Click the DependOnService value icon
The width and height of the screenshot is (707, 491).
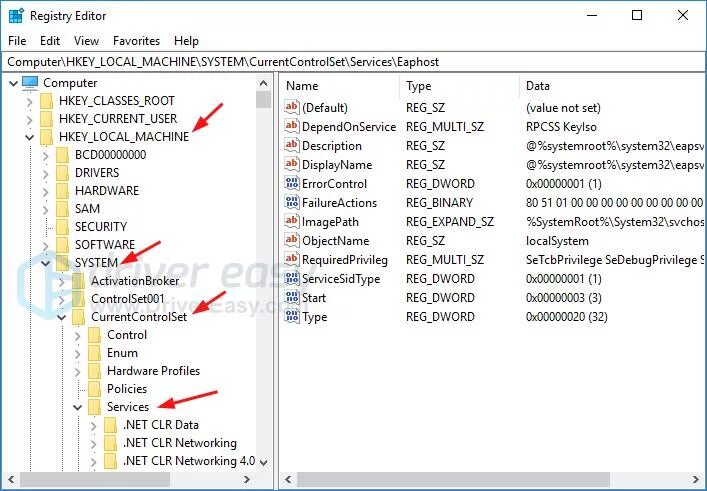click(292, 126)
